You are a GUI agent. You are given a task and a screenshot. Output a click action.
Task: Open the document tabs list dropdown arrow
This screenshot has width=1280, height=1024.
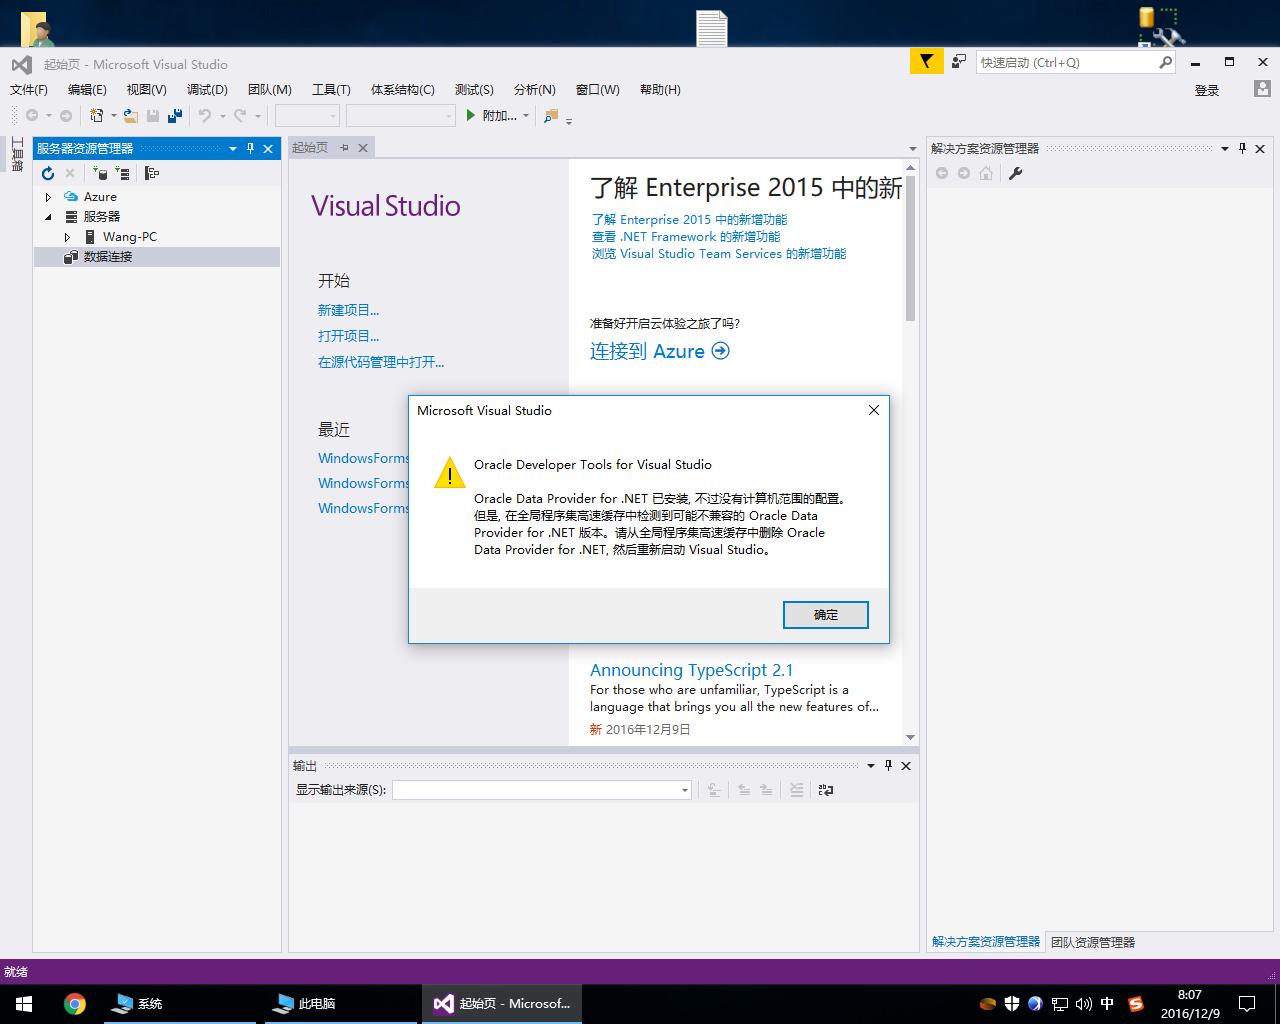pyautogui.click(x=911, y=148)
